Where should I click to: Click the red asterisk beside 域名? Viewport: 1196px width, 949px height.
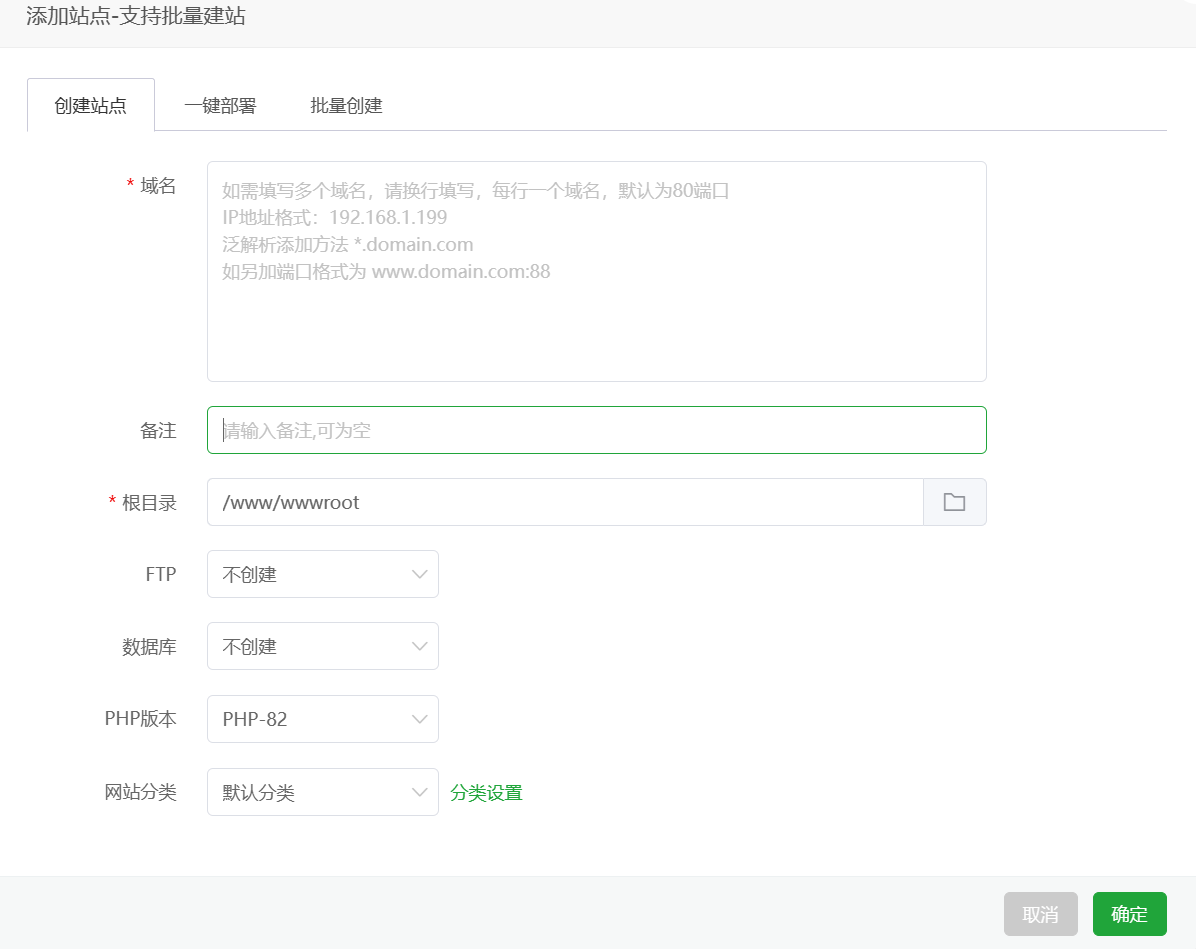128,184
